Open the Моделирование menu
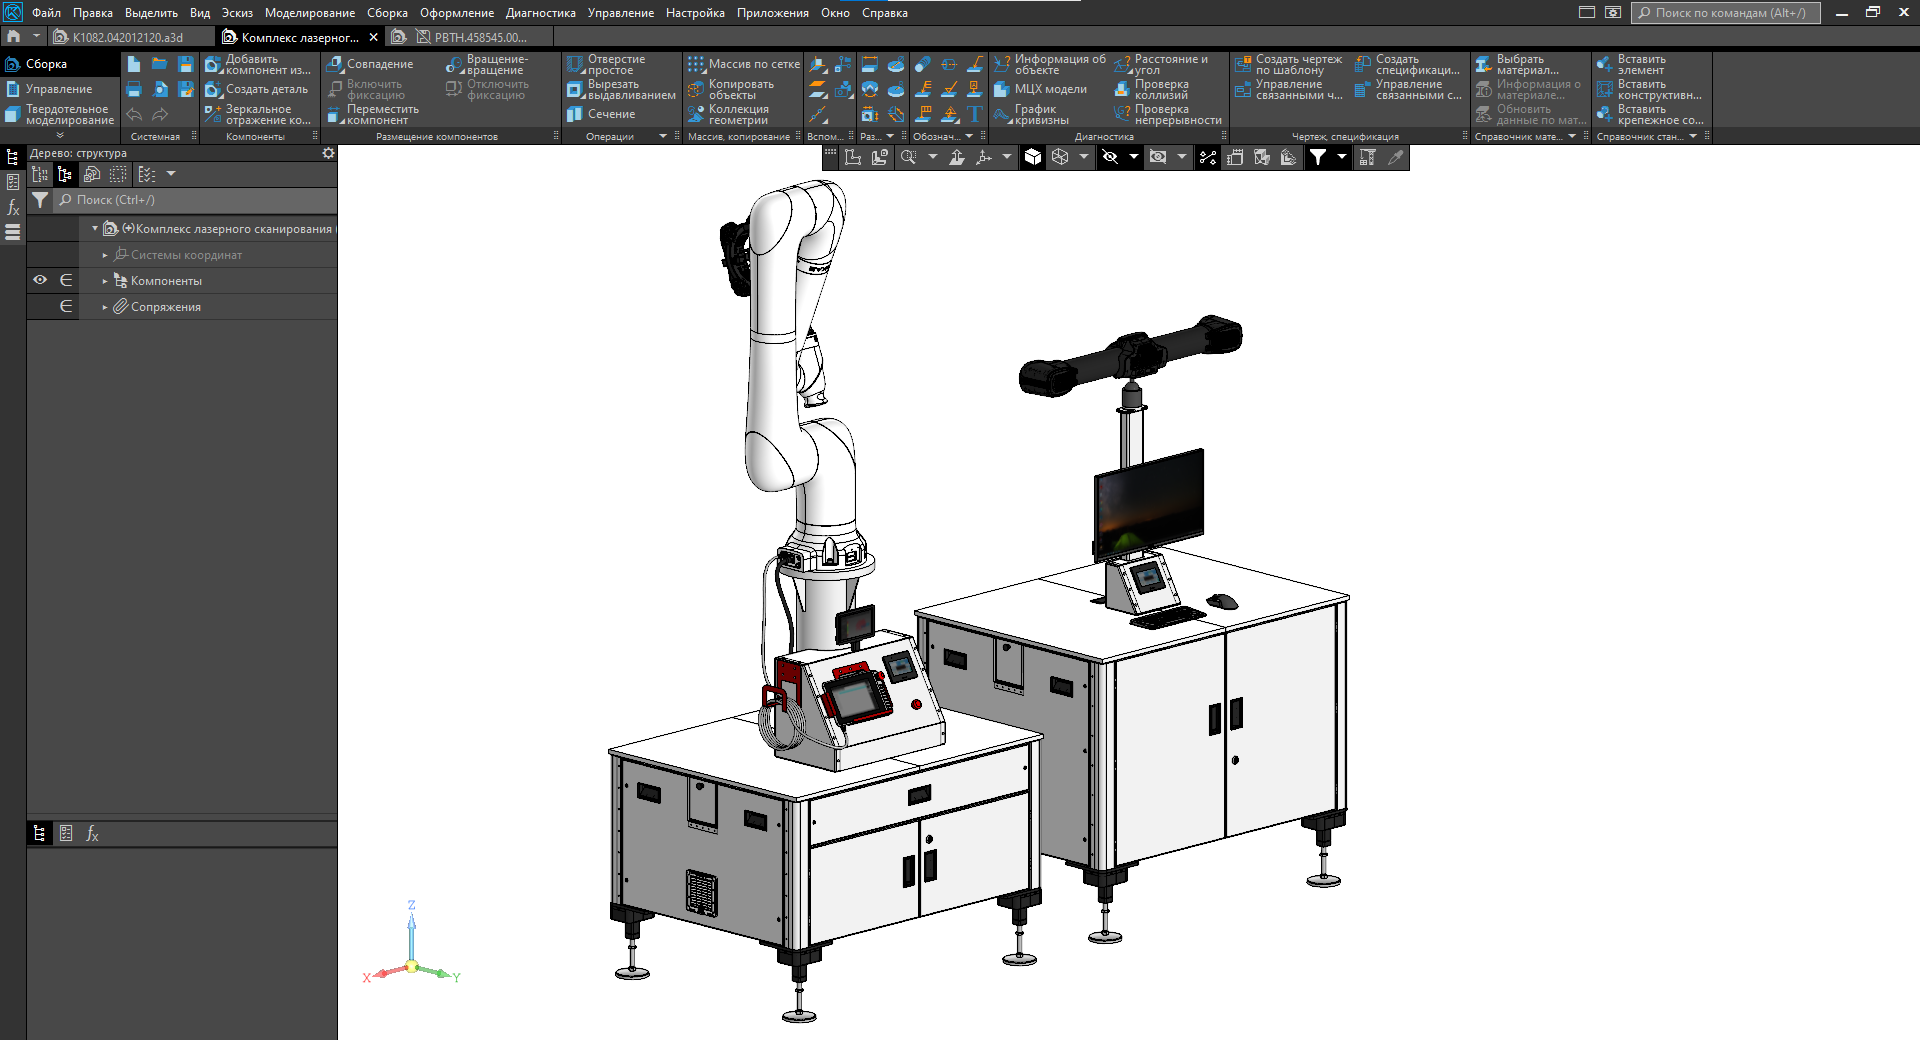The image size is (1920, 1040). (309, 13)
